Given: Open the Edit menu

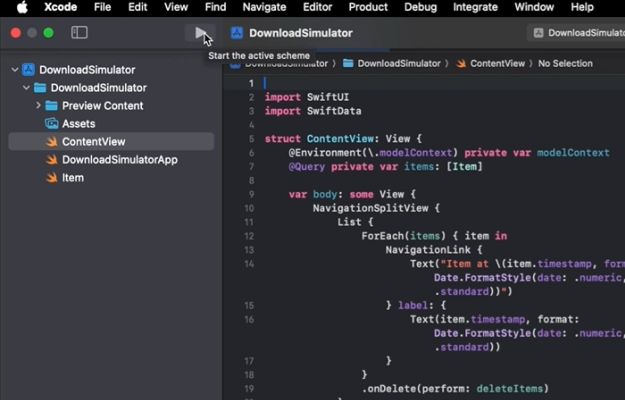Looking at the screenshot, I should 138,7.
